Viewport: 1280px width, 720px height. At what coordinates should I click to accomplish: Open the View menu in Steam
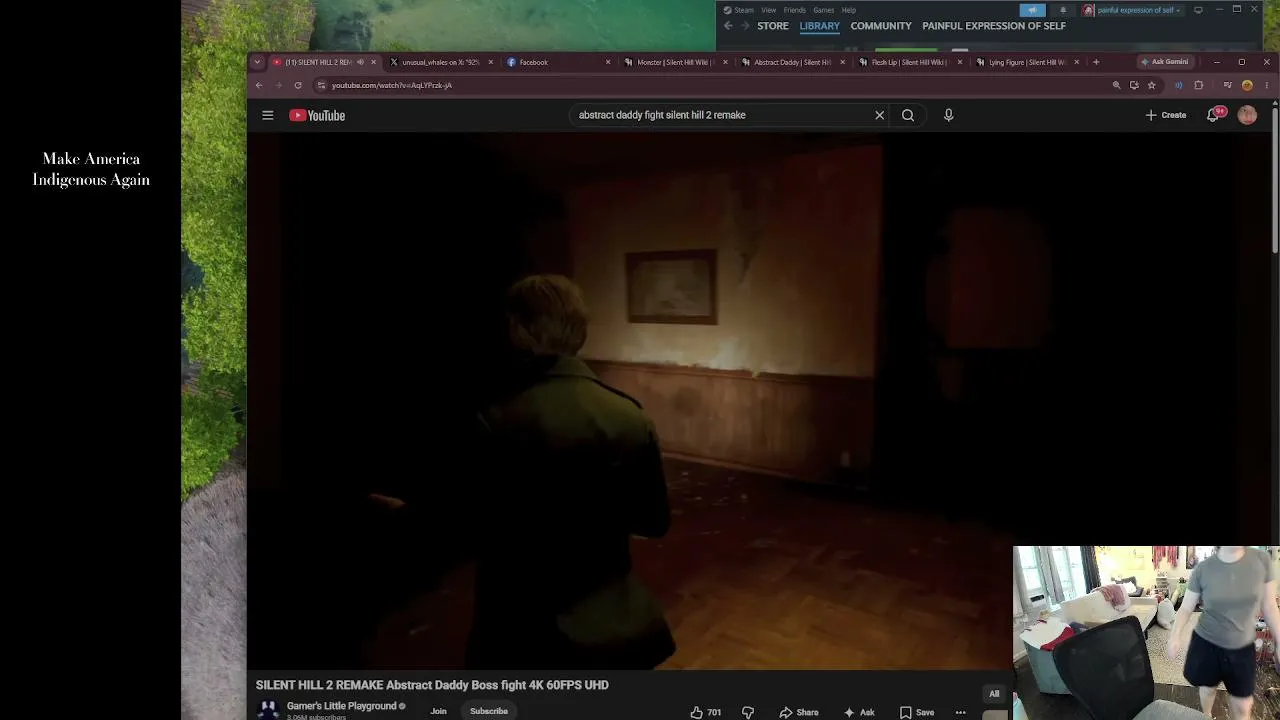tap(768, 10)
